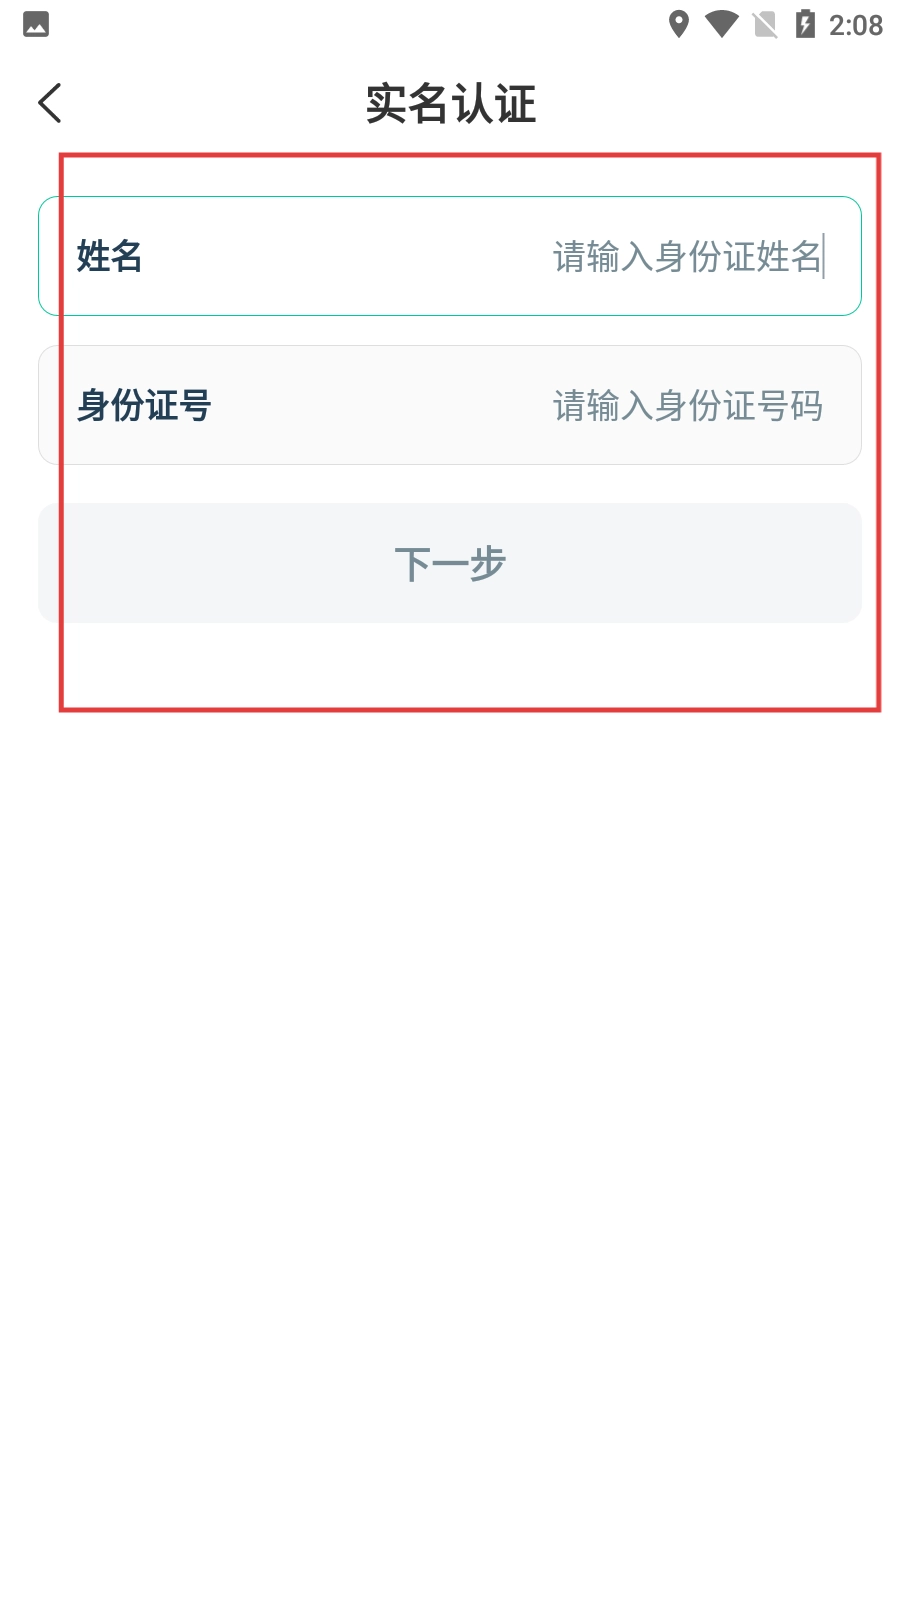Tap the 实名认证 page title
The width and height of the screenshot is (900, 1600).
(450, 104)
